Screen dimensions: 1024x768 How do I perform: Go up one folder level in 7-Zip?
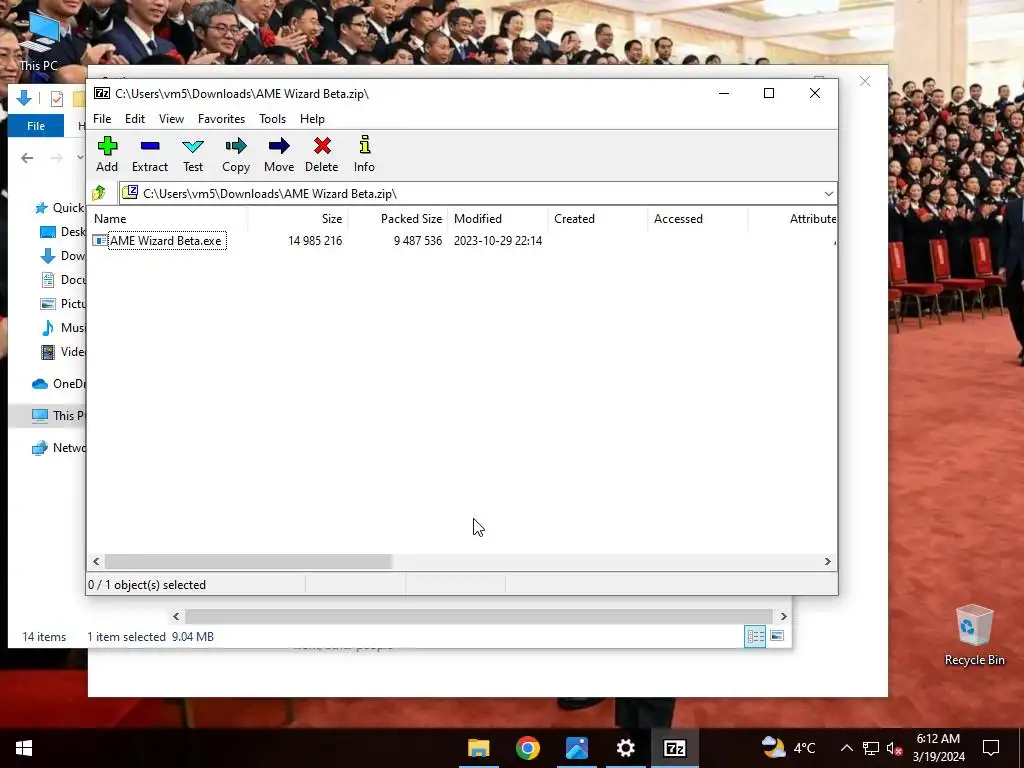pyautogui.click(x=99, y=193)
